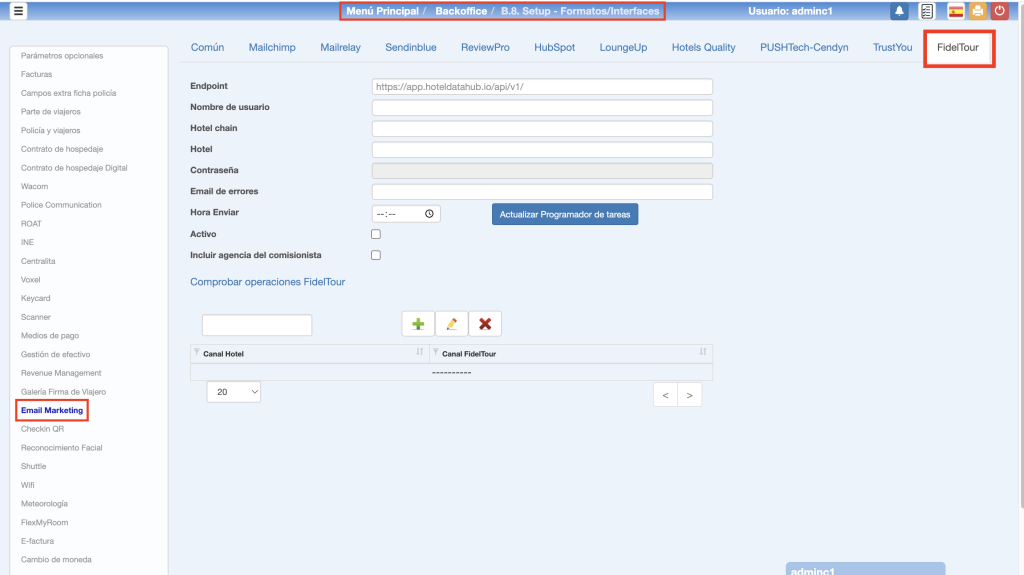Select Checkin QR in the sidebar
Viewport: 1024px width, 575px height.
click(42, 429)
